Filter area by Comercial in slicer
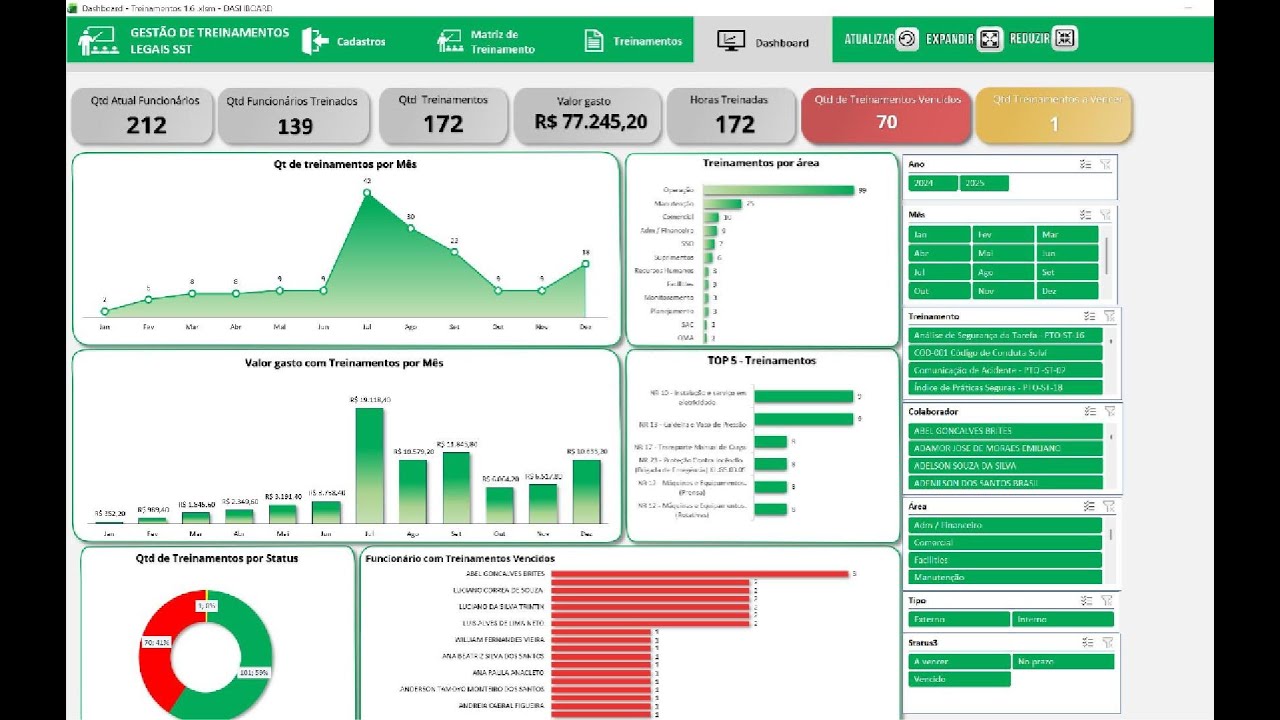This screenshot has width=1280, height=720. [x=1005, y=542]
